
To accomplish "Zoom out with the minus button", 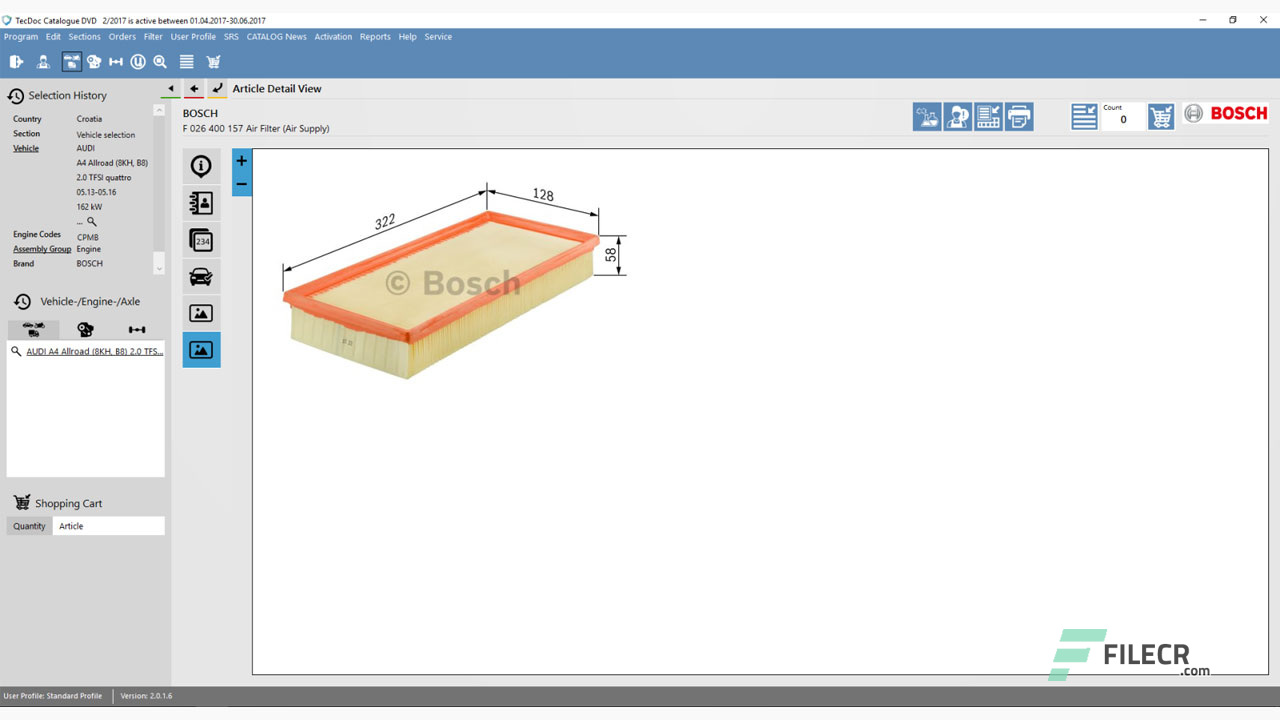I will (241, 184).
